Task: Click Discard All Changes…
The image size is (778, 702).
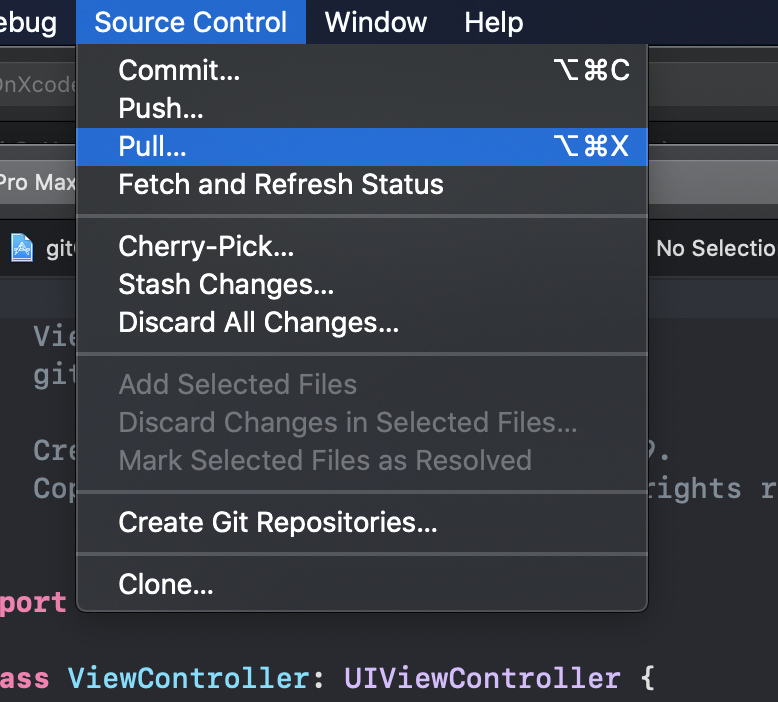Action: pos(259,322)
